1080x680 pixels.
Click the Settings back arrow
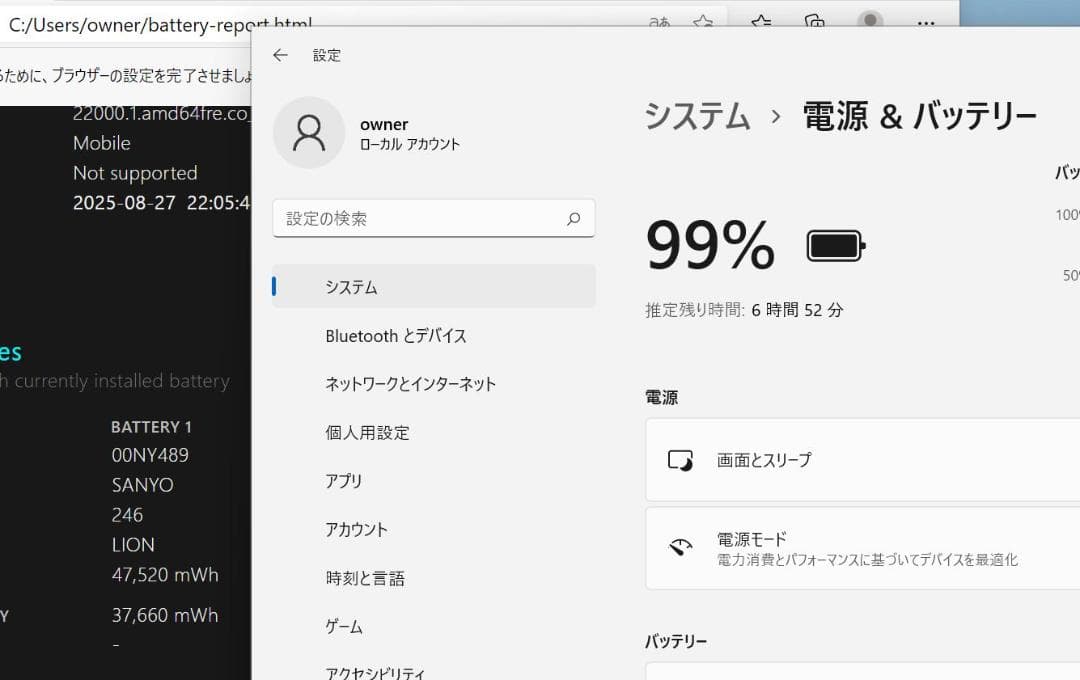pos(281,55)
